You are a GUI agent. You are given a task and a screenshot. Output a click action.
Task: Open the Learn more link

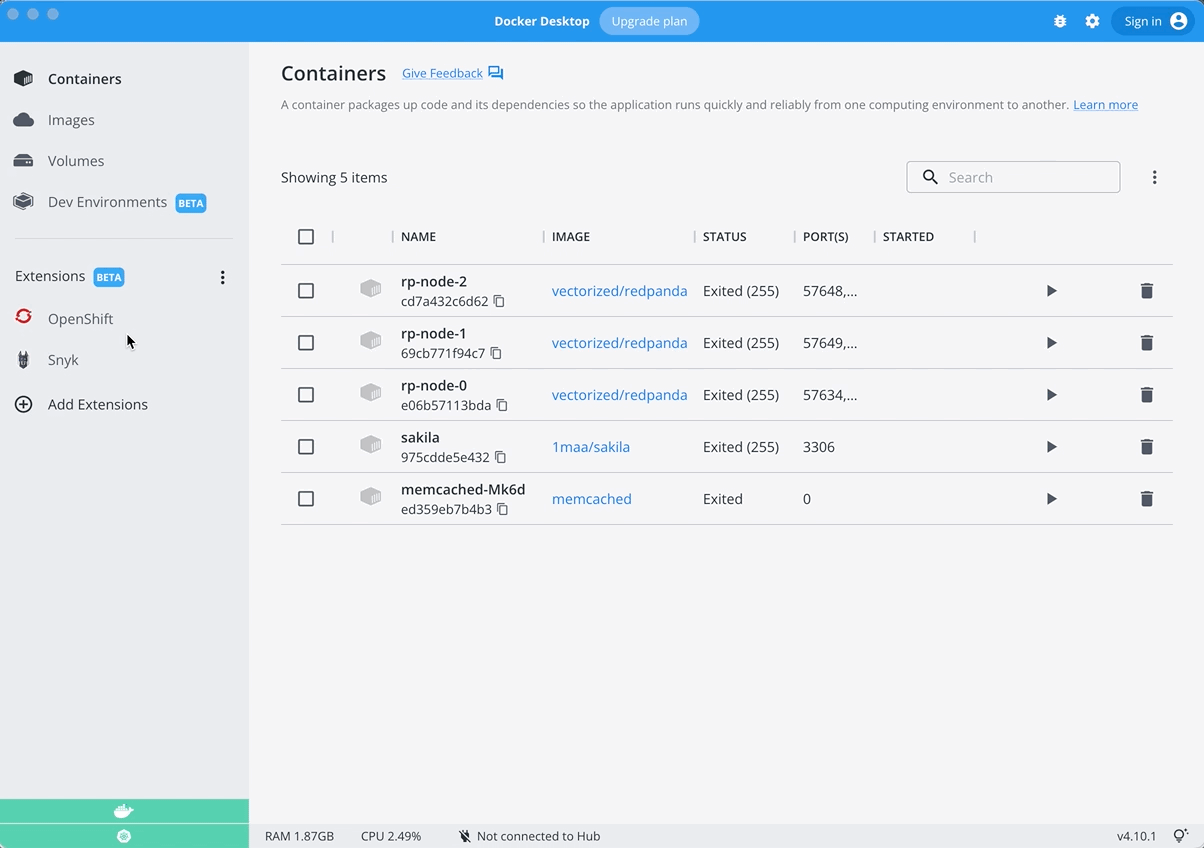(x=1105, y=105)
